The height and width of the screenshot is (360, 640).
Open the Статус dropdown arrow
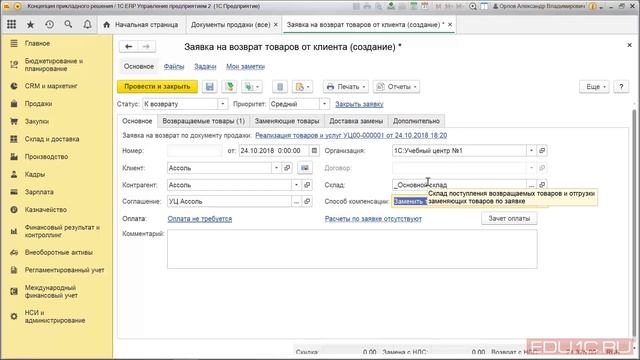pyautogui.click(x=222, y=104)
